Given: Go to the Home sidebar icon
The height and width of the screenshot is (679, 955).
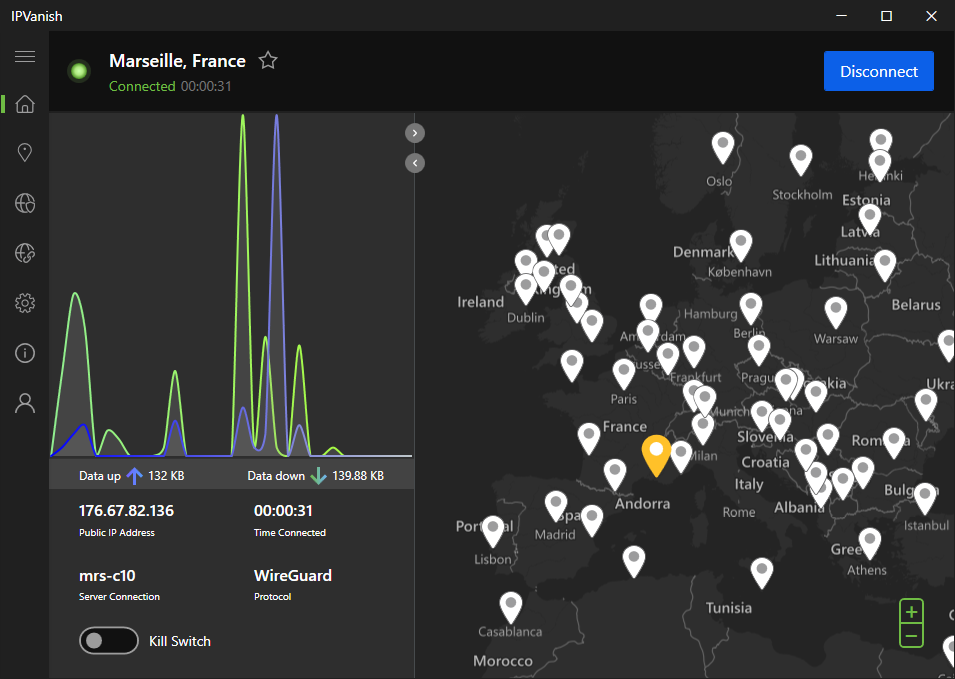Looking at the screenshot, I should point(25,104).
